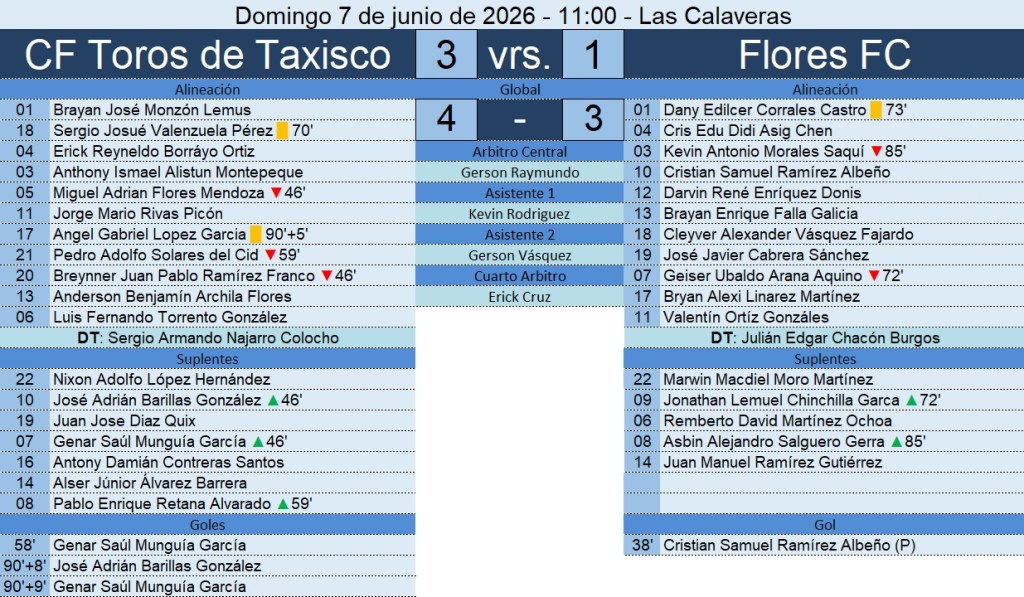Screen dimensions: 1024x597
Task: Click green arrow next to José Adrián Barillas
Action: tap(273, 400)
